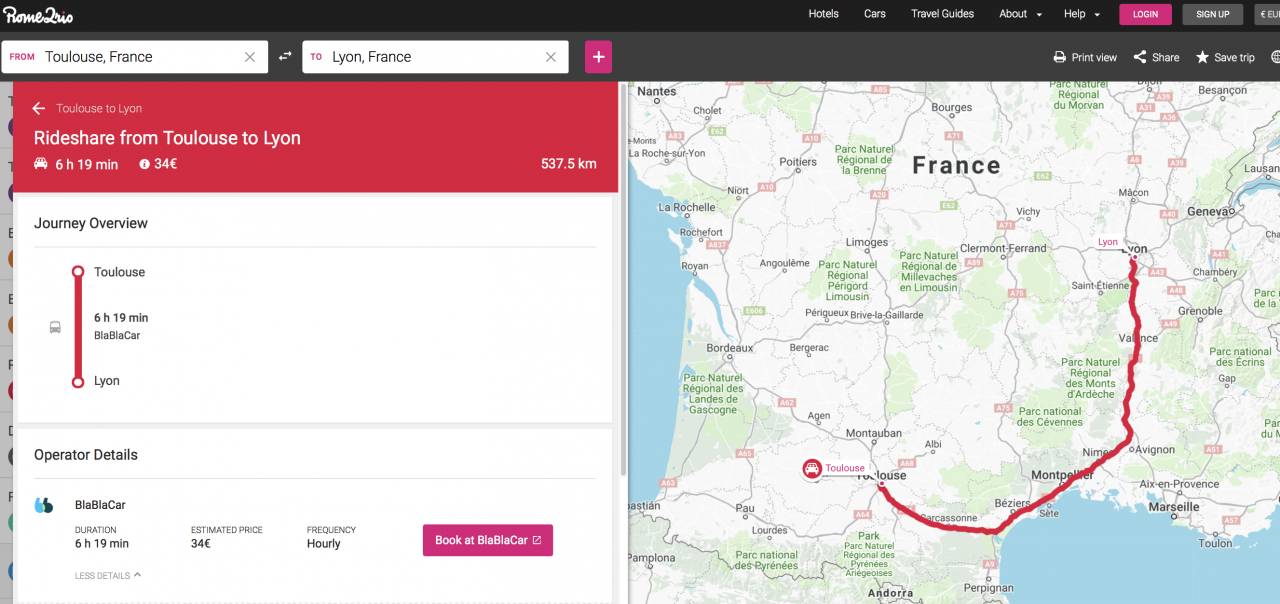Click the vehicle icon in Journey Overview
This screenshot has width=1280, height=604.
[55, 327]
